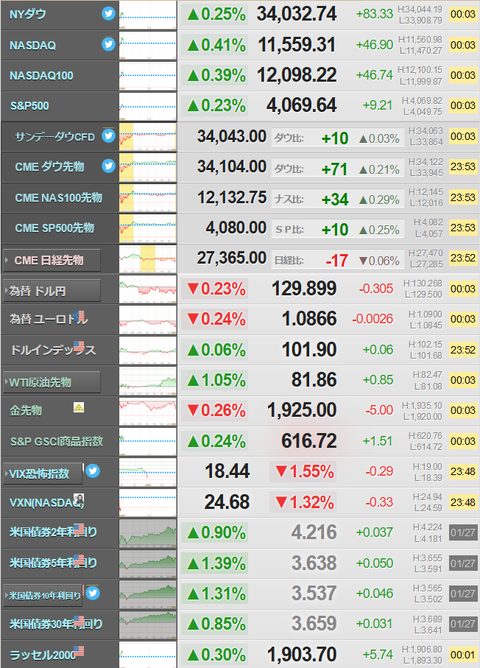Open the S&P500 link
480x668 pixels.
[29, 106]
